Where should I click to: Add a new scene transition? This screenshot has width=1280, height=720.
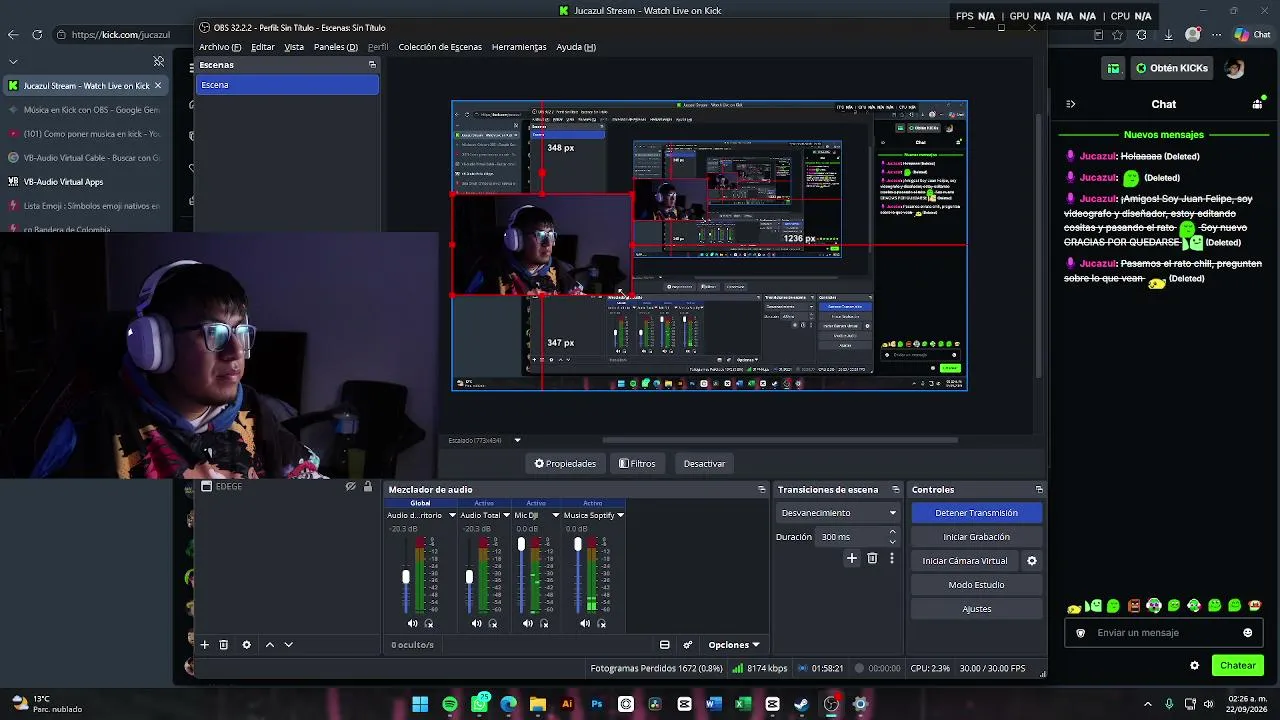pos(852,559)
